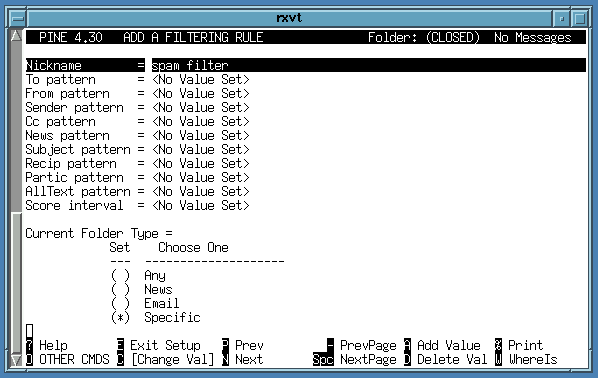Click the Add Value A key
The height and width of the screenshot is (378, 598).
point(407,345)
